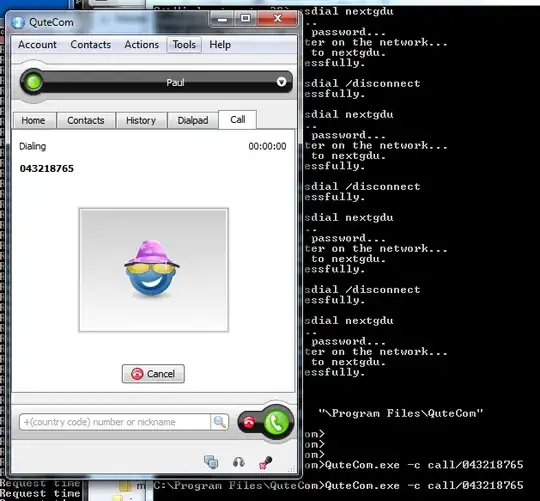Cancel the dialing call
This screenshot has width=540, height=501.
coord(153,374)
